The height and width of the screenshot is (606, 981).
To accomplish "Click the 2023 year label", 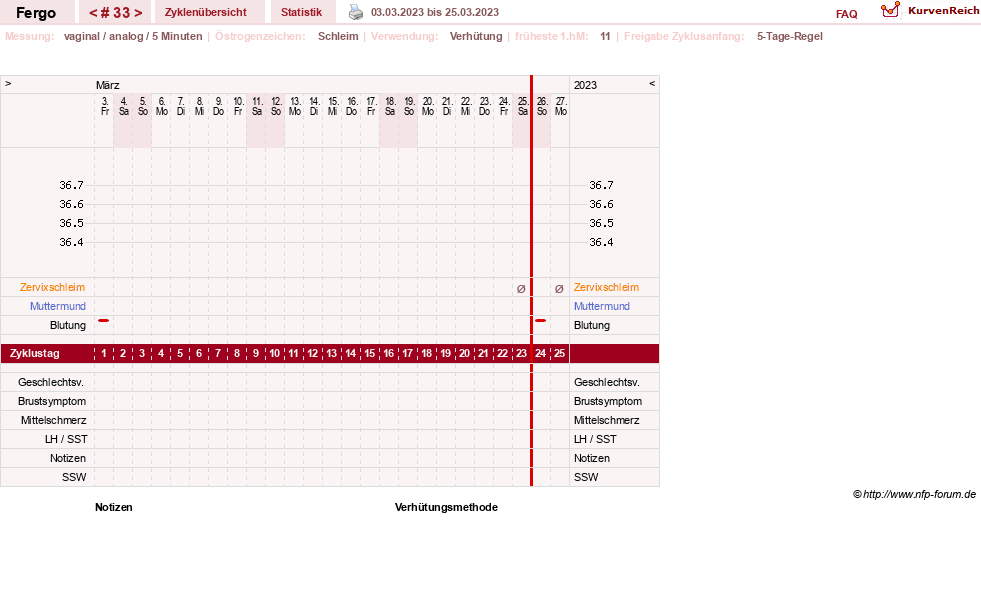I will tap(586, 85).
